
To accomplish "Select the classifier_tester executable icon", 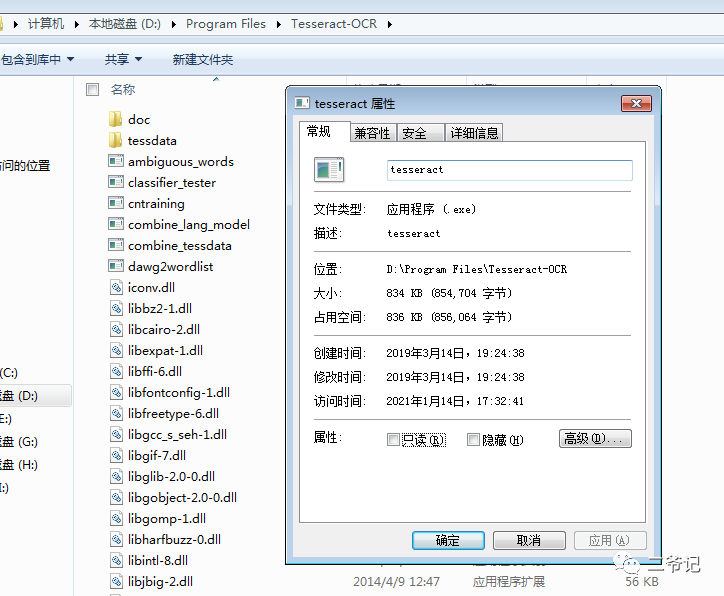I will pyautogui.click(x=116, y=182).
